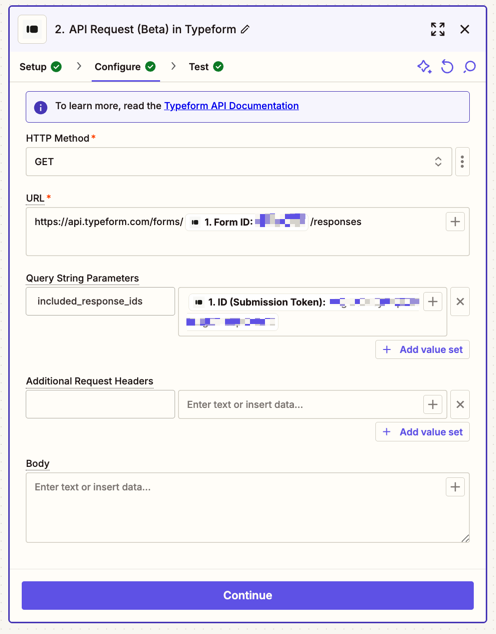
Task: Rename step using pencil edit icon
Action: 245,29
